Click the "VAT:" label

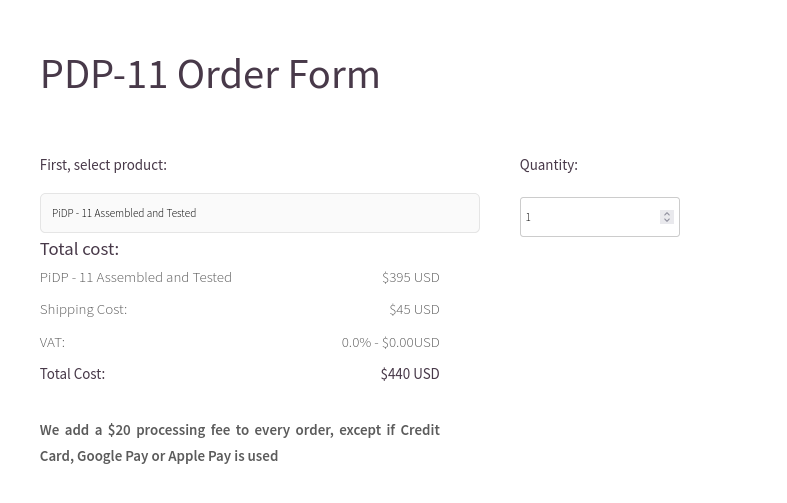point(52,342)
